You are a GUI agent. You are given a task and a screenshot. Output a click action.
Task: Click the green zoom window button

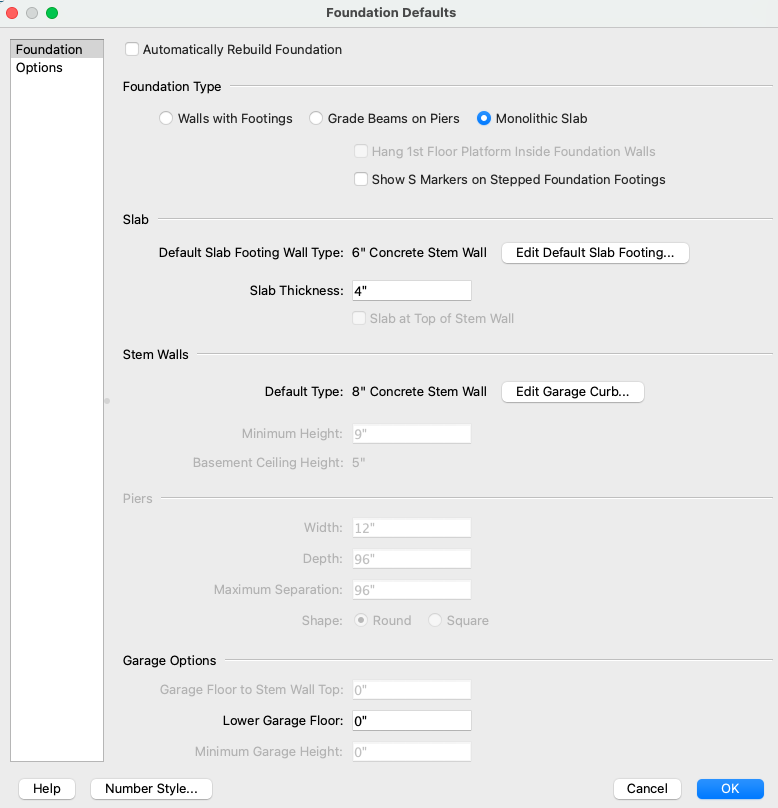coord(52,13)
